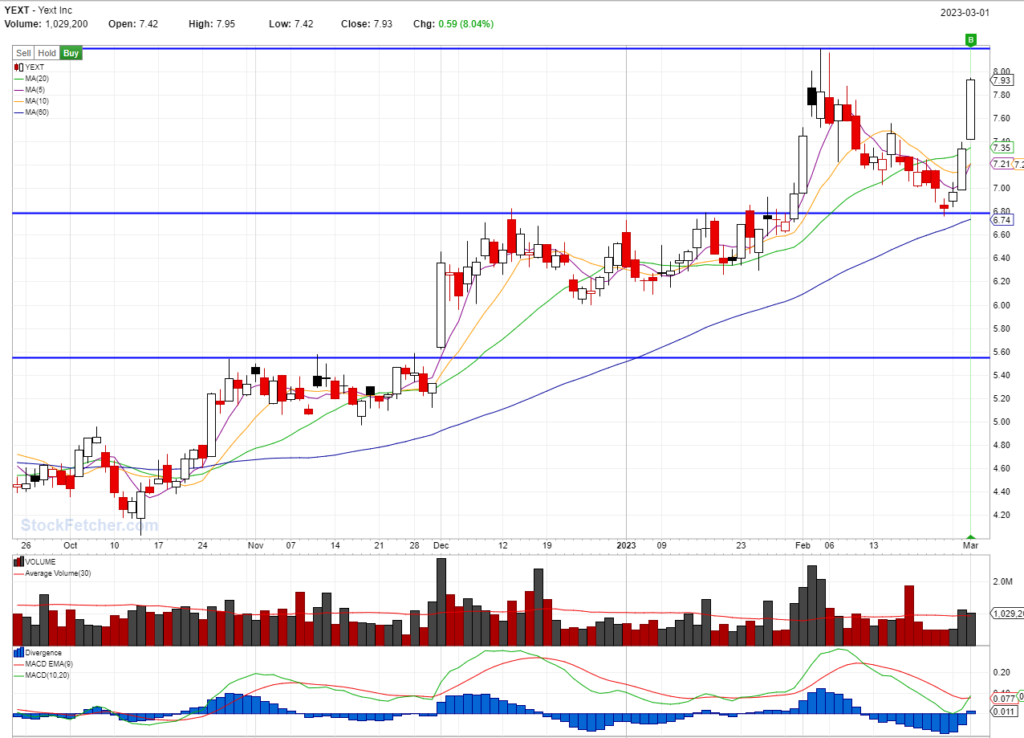Click the 5.00 price axis label
Screen dimensions: 1024x738
[1001, 422]
